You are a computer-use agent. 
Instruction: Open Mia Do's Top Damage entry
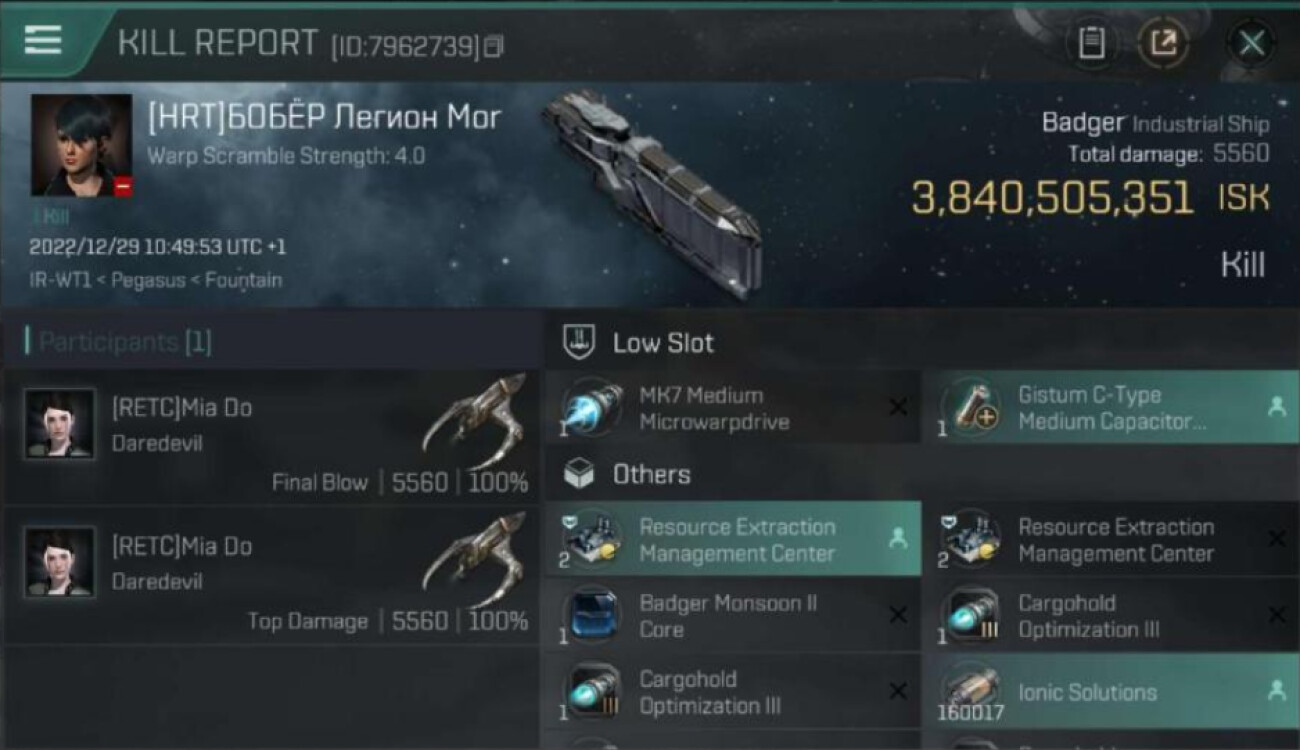point(270,575)
